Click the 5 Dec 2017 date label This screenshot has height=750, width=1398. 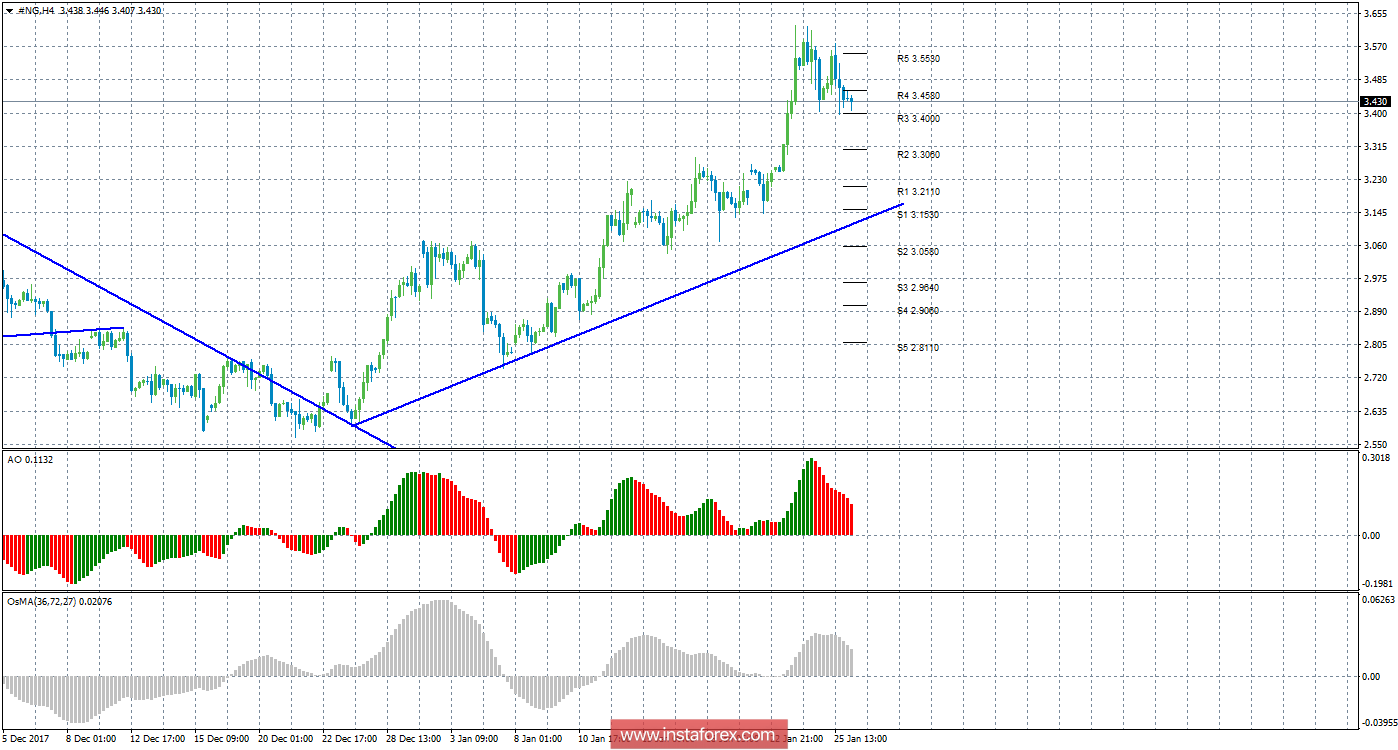(25, 739)
